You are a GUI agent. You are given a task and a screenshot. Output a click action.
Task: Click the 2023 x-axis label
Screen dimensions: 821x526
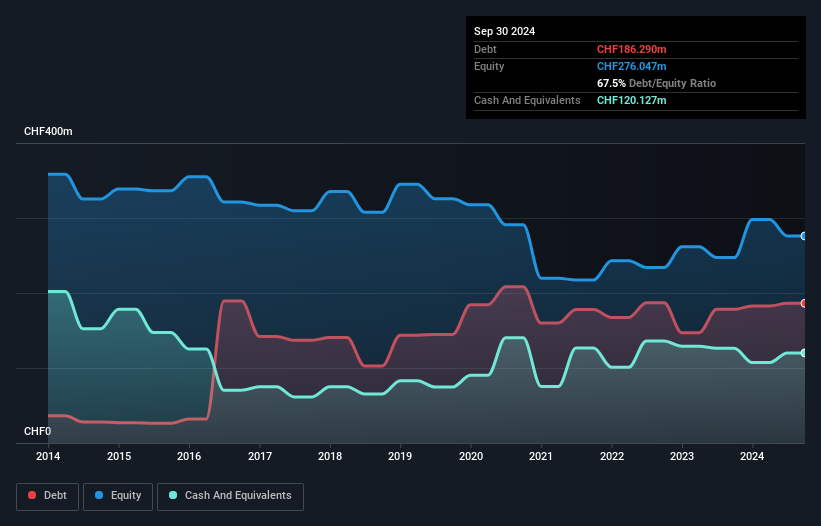point(682,456)
